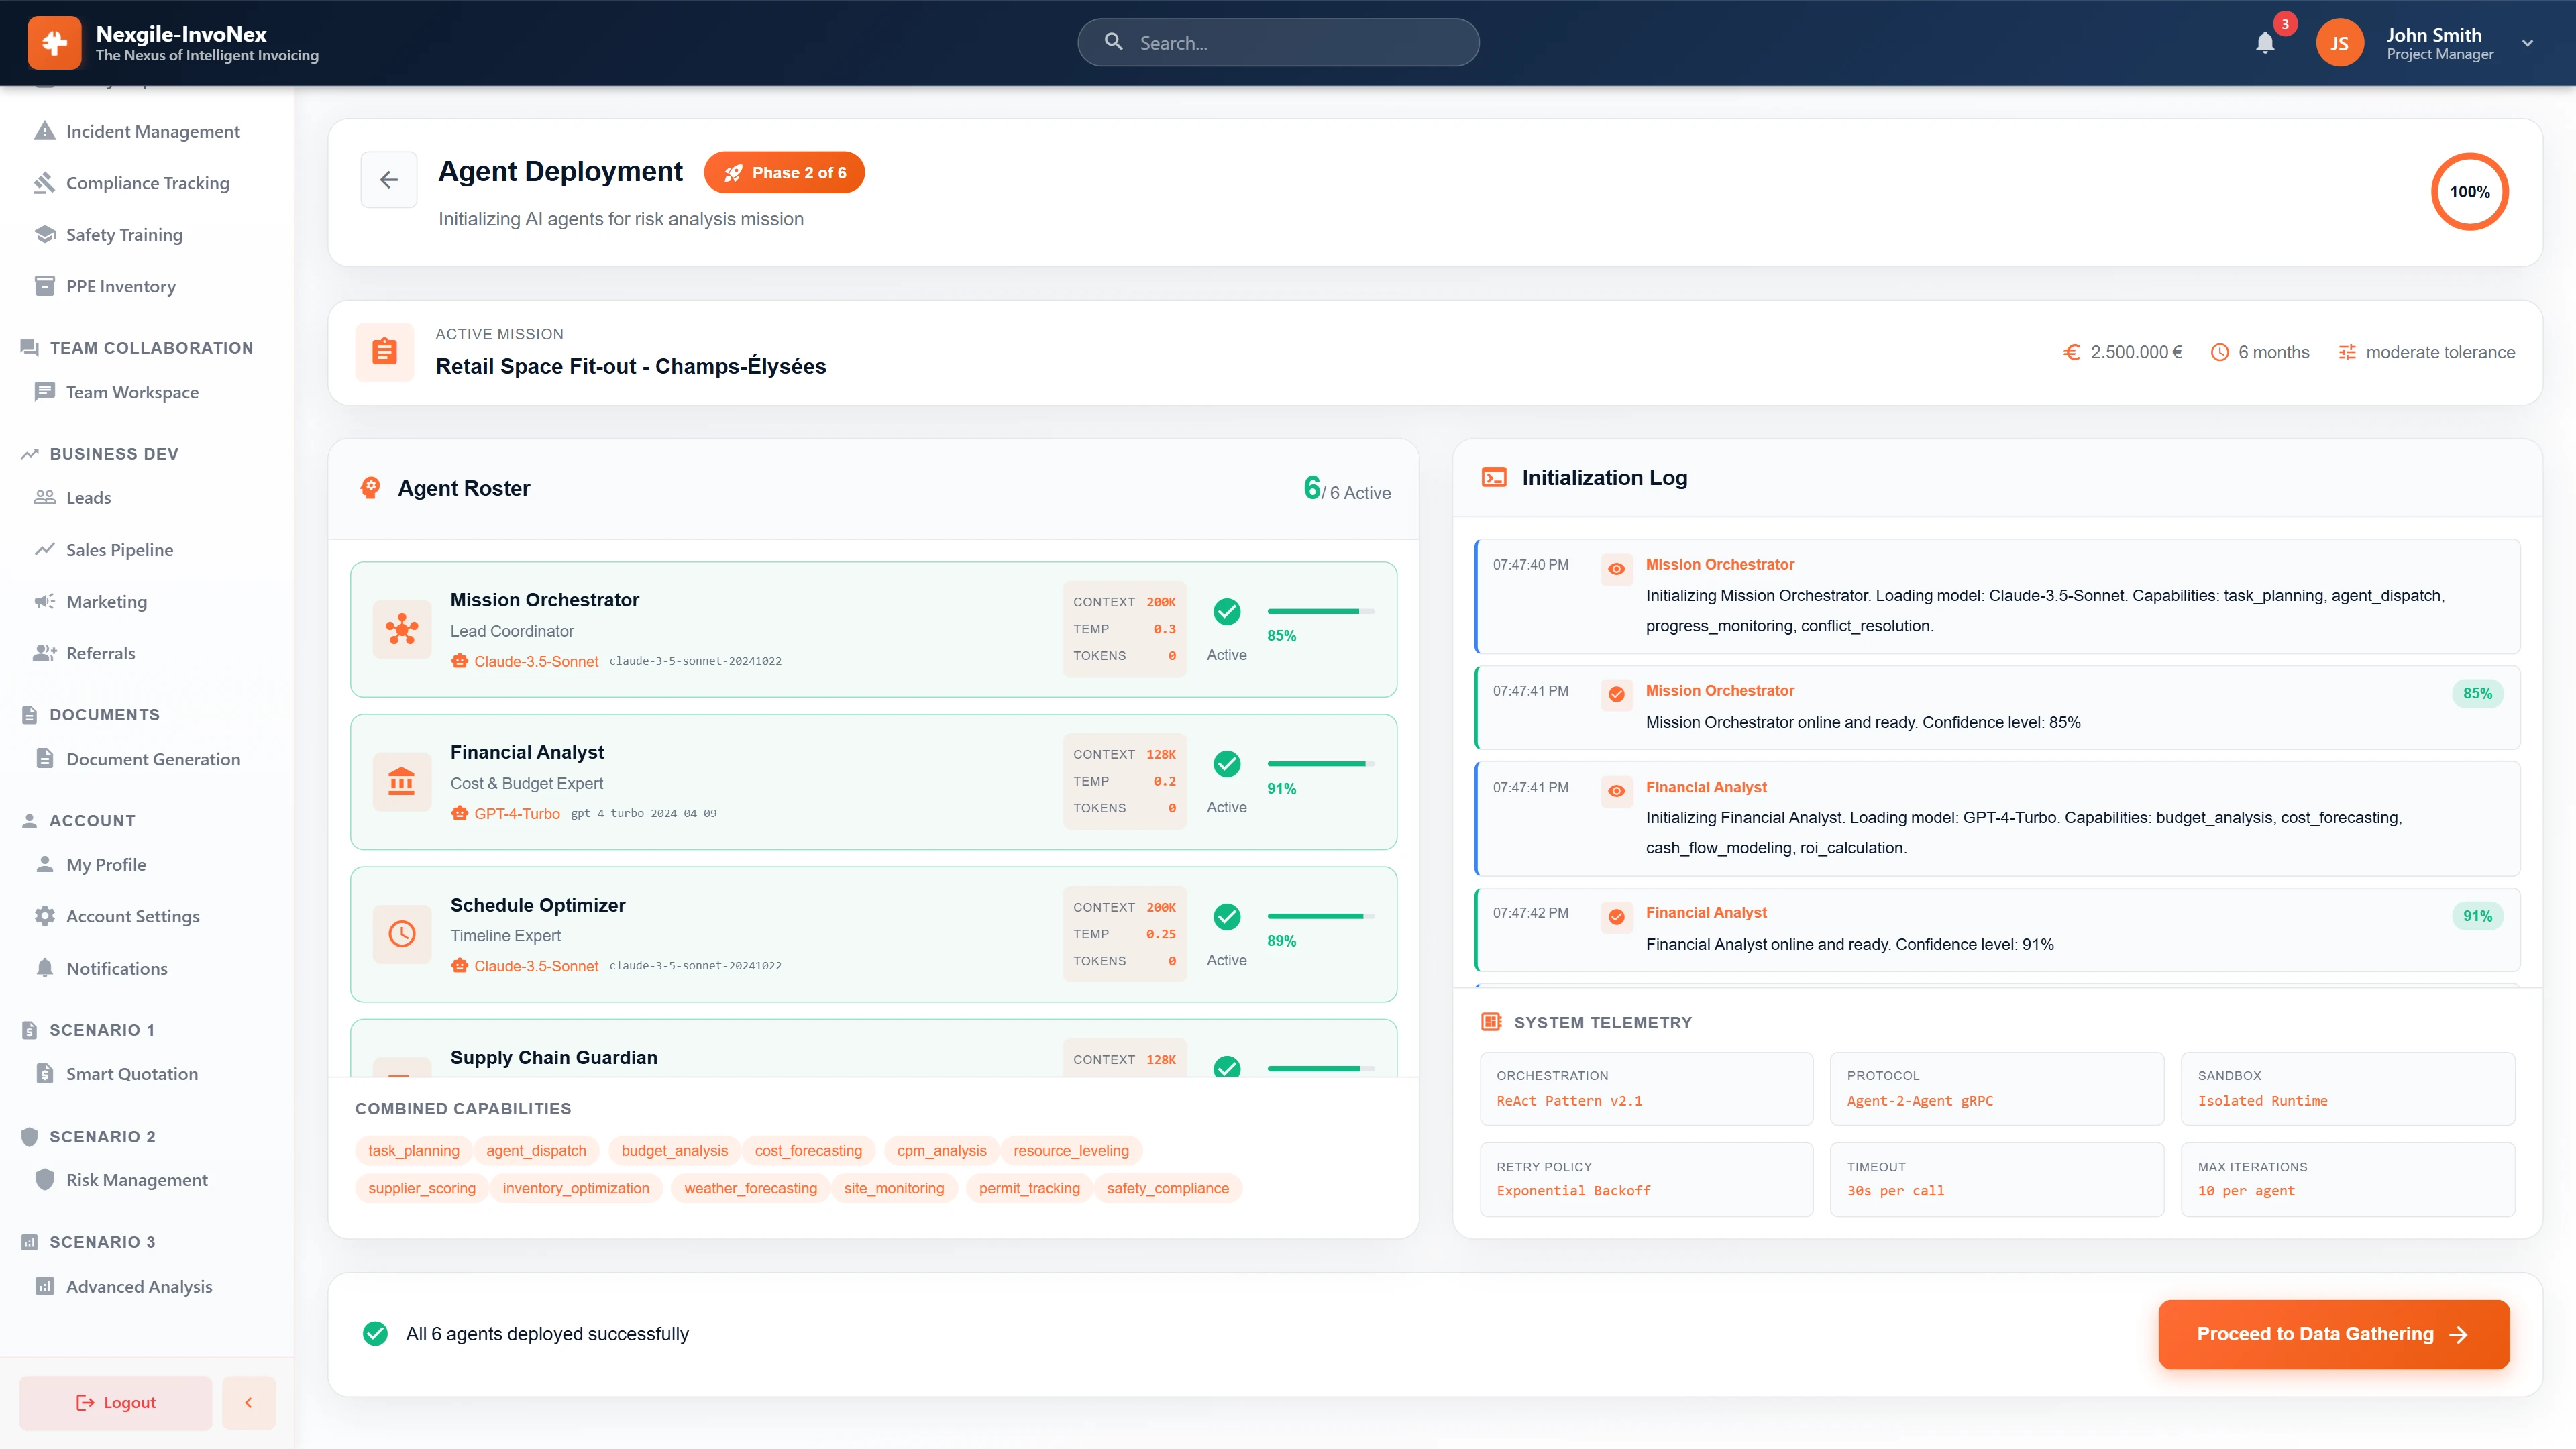This screenshot has width=2576, height=1449.
Task: Click the search input field
Action: (1278, 42)
